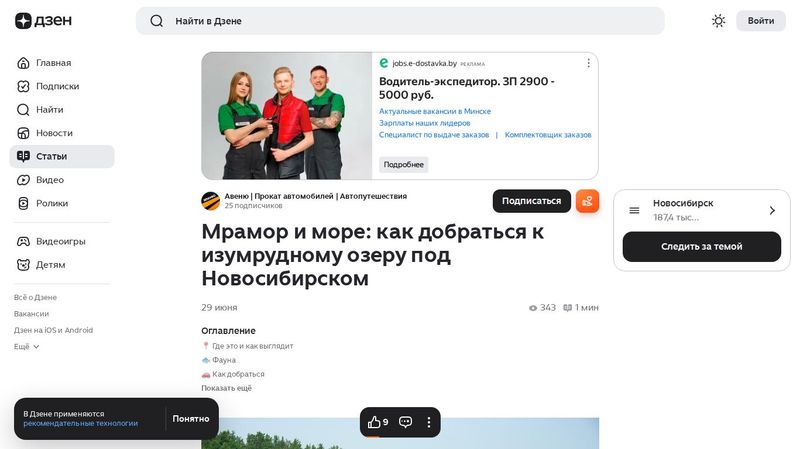Click the Следить за темой button

[x=701, y=247]
